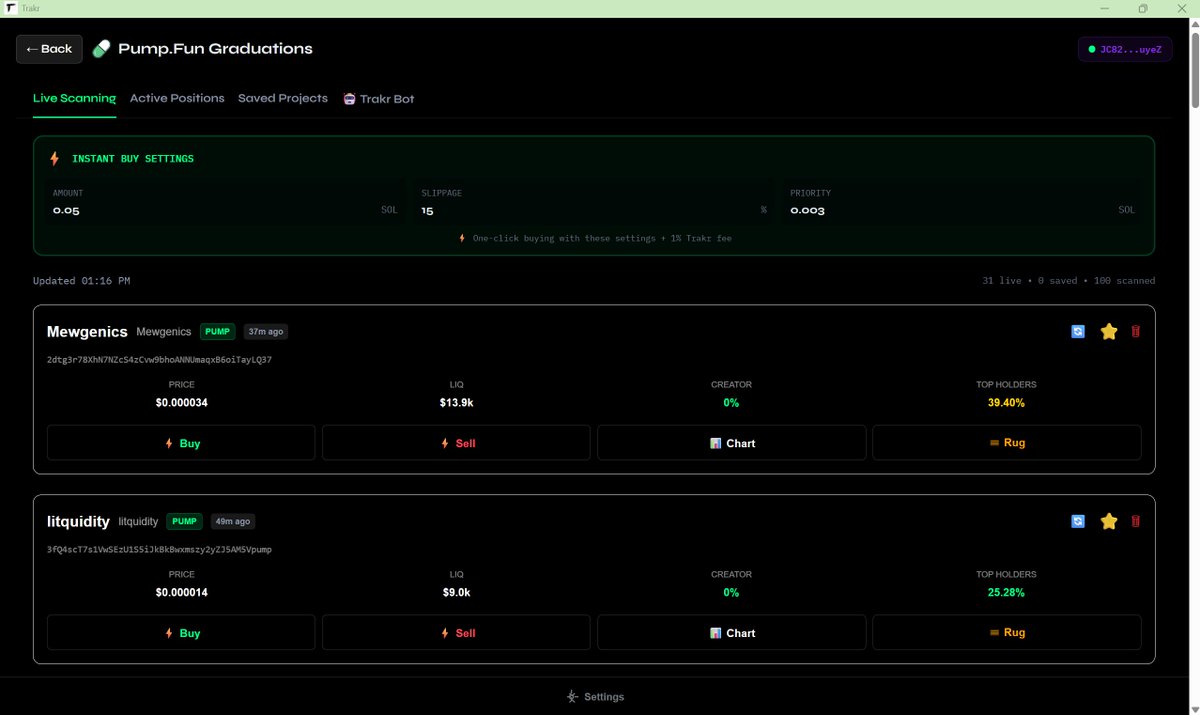Maximize the Trakr window
This screenshot has height=715, width=1200.
coord(1143,8)
